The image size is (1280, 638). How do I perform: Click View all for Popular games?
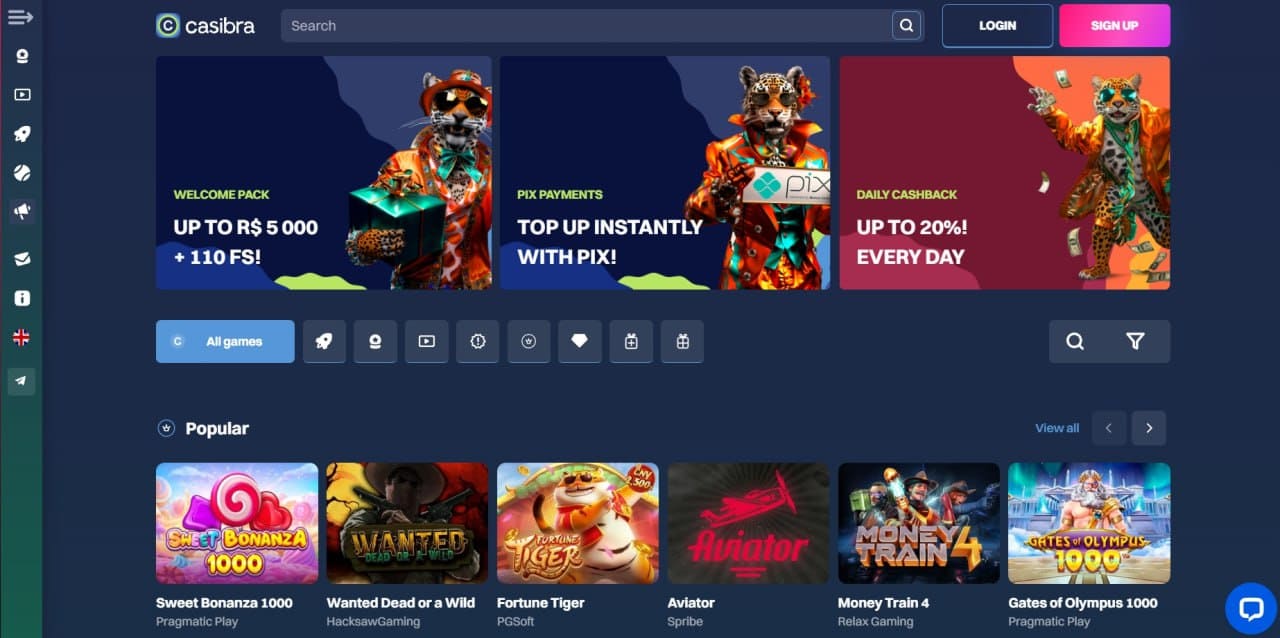(1057, 428)
